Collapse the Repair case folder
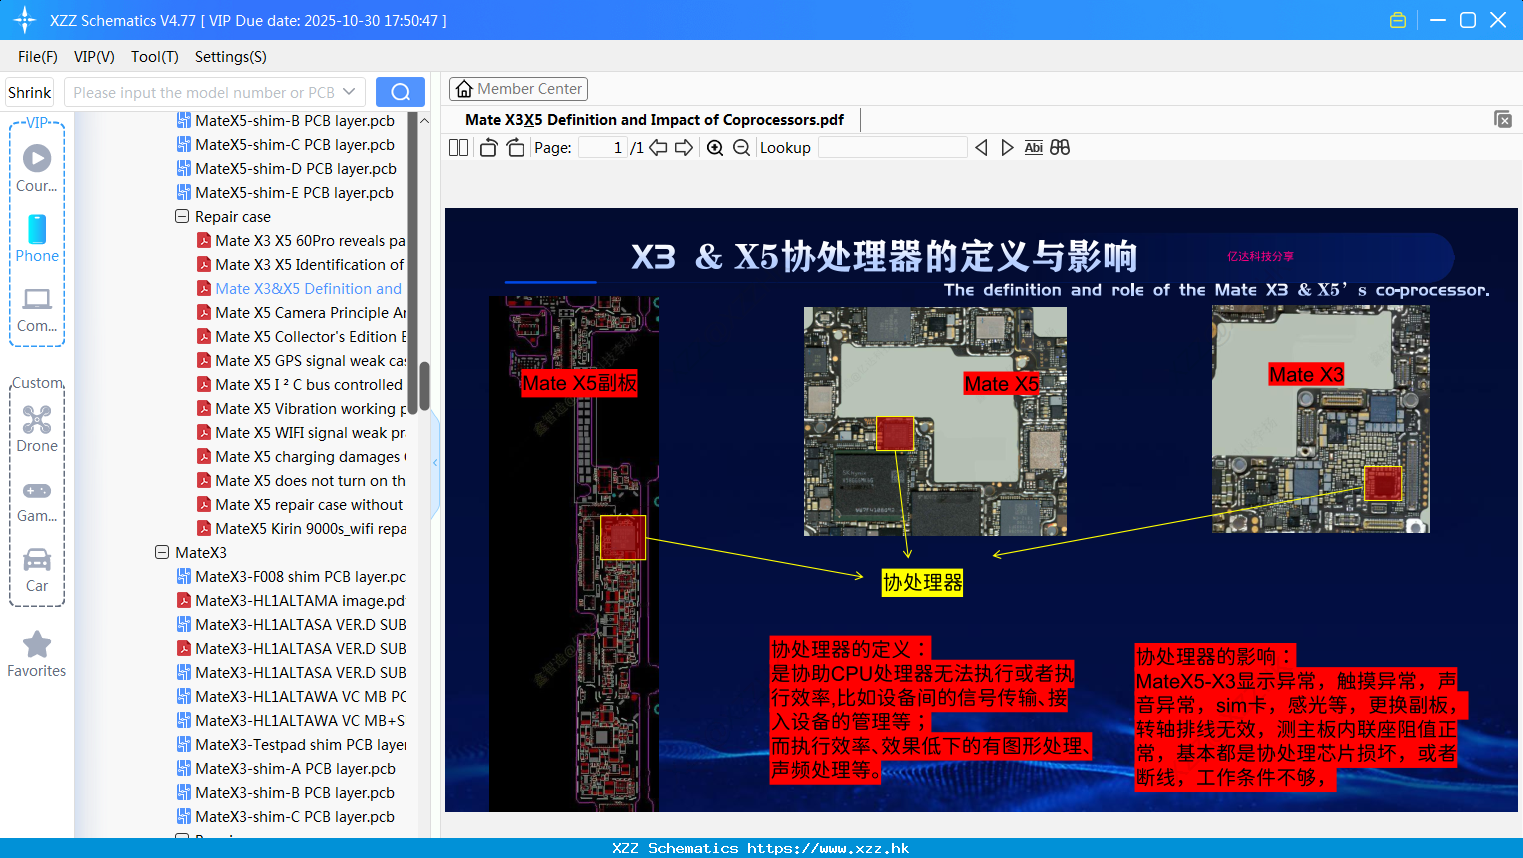The image size is (1523, 858). tap(182, 216)
